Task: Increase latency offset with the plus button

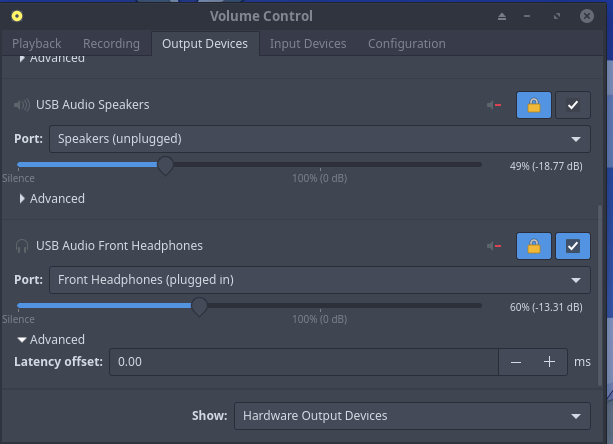Action: coord(549,362)
